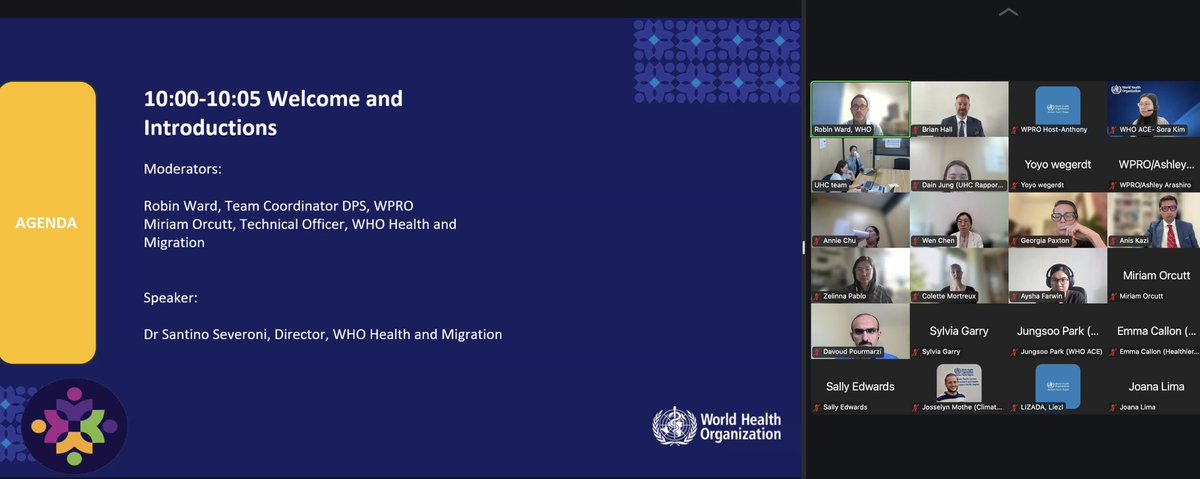Viewport: 1200px width, 479px height.
Task: Click 'Robin Ward, Team Coordinator DPS, WPRO' line
Action: (278, 205)
